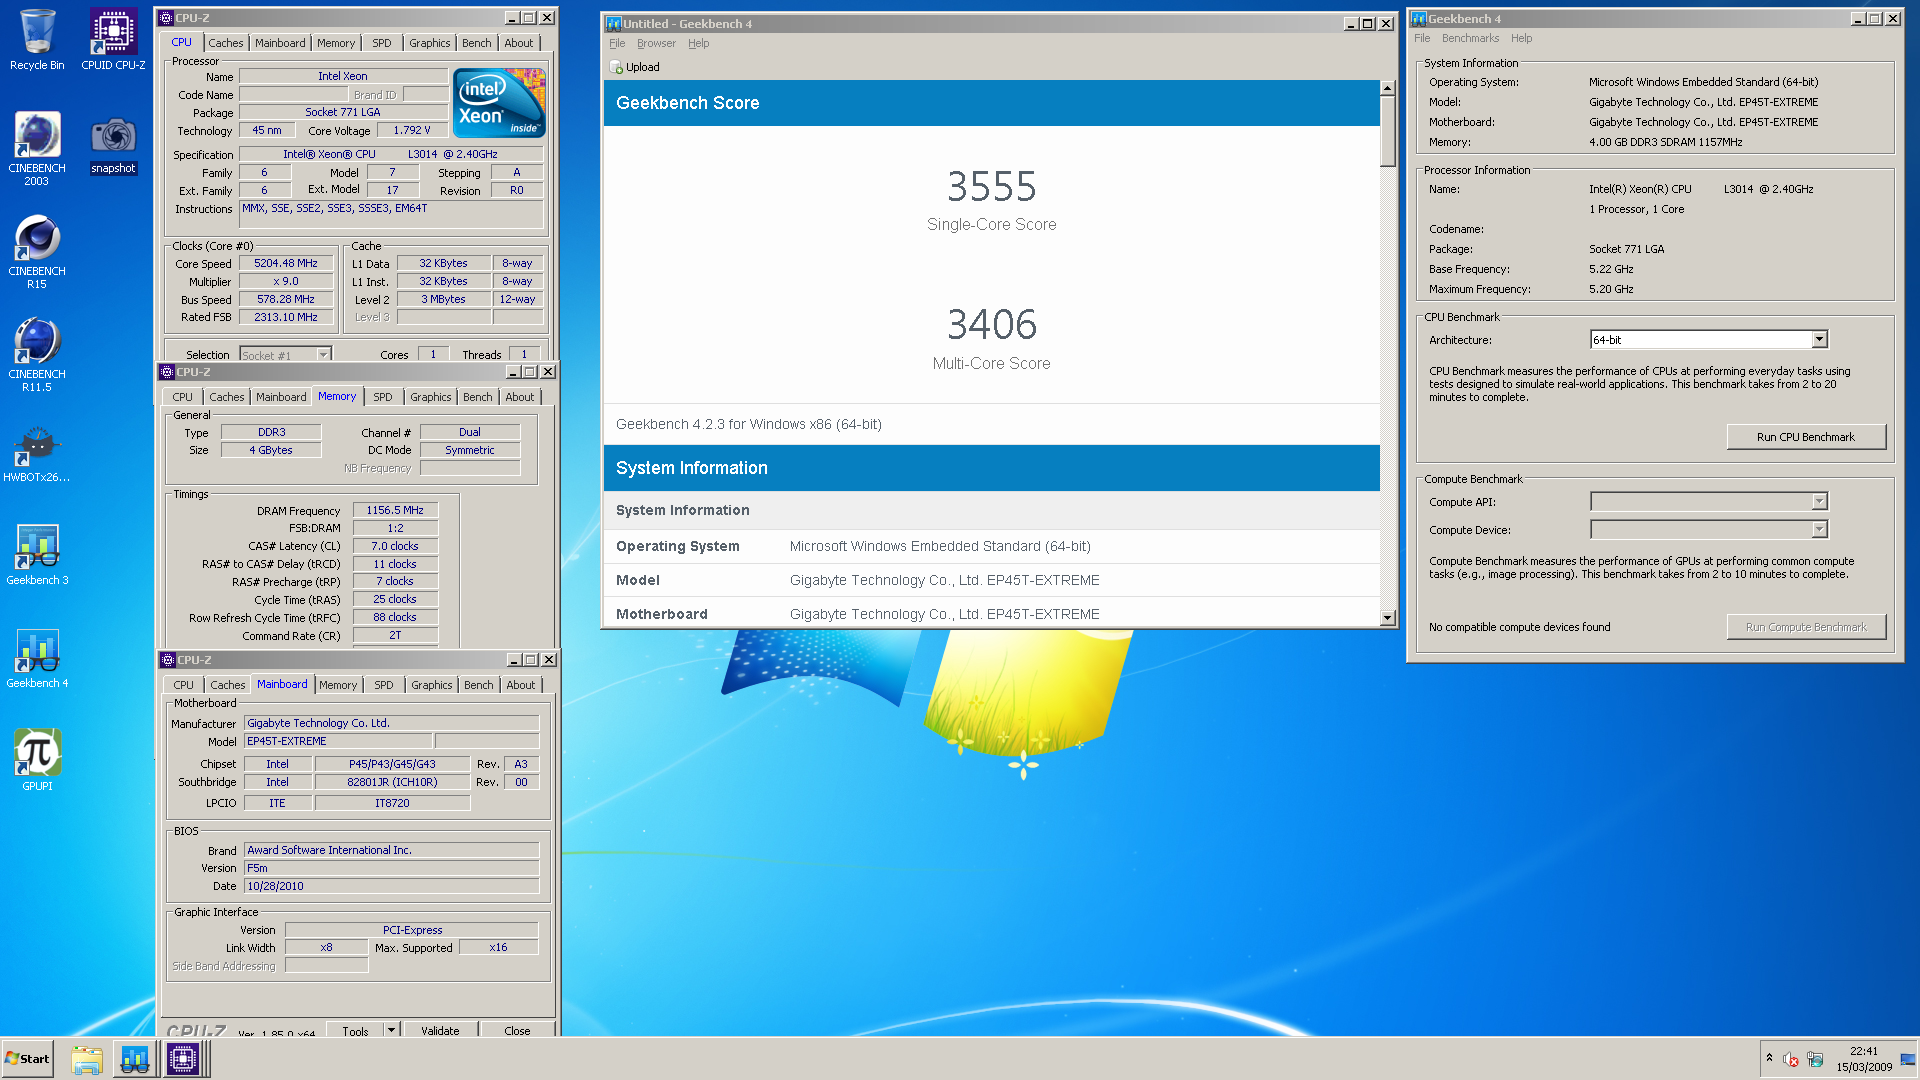Open Compute Device dropdown
Image resolution: width=1920 pixels, height=1080 pixels.
(1819, 530)
